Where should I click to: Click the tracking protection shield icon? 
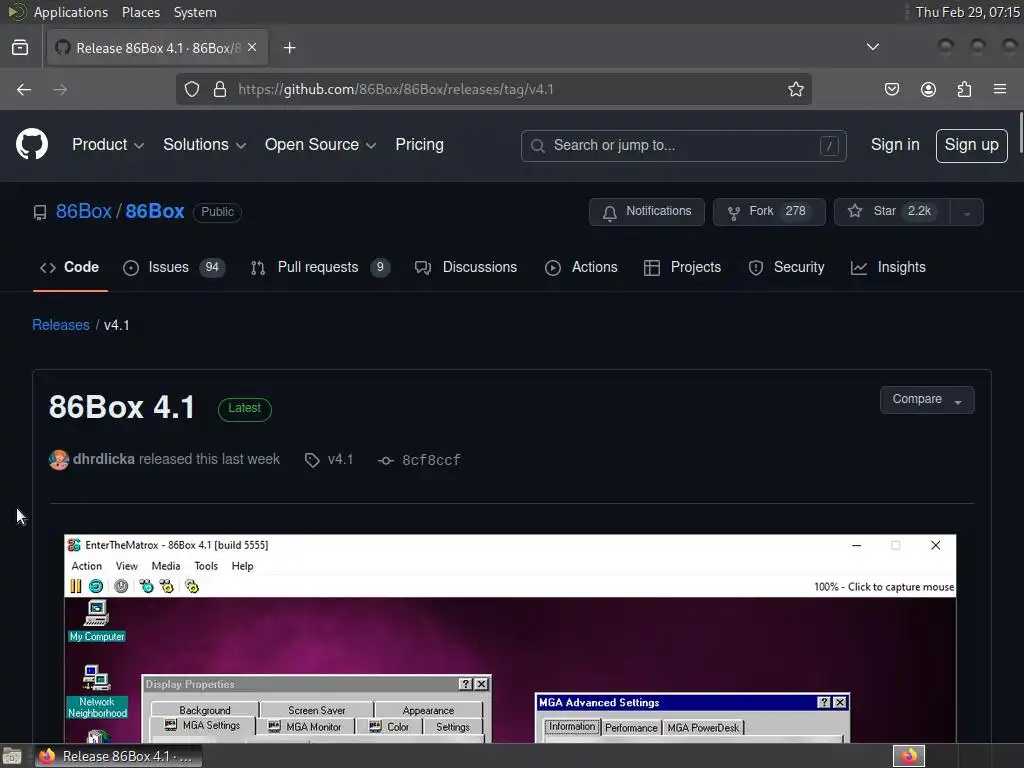click(x=191, y=89)
